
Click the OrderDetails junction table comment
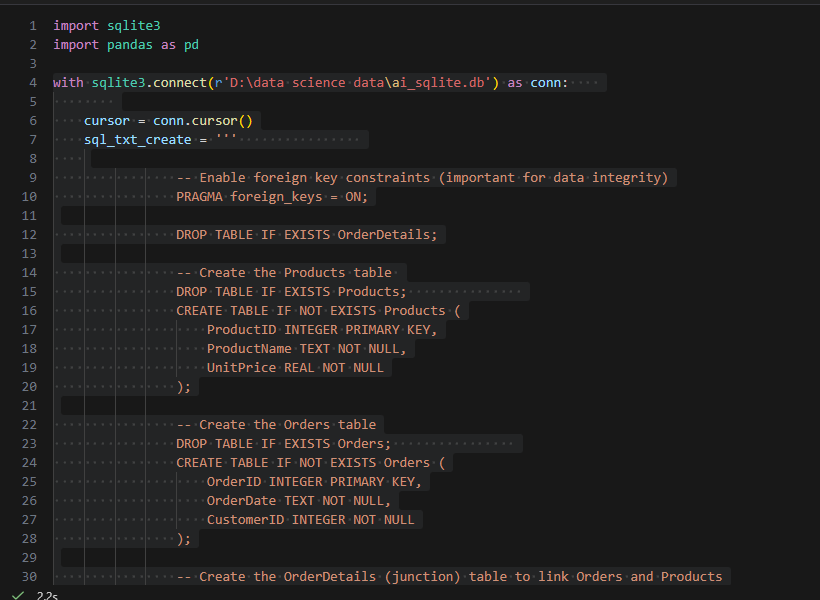click(449, 576)
